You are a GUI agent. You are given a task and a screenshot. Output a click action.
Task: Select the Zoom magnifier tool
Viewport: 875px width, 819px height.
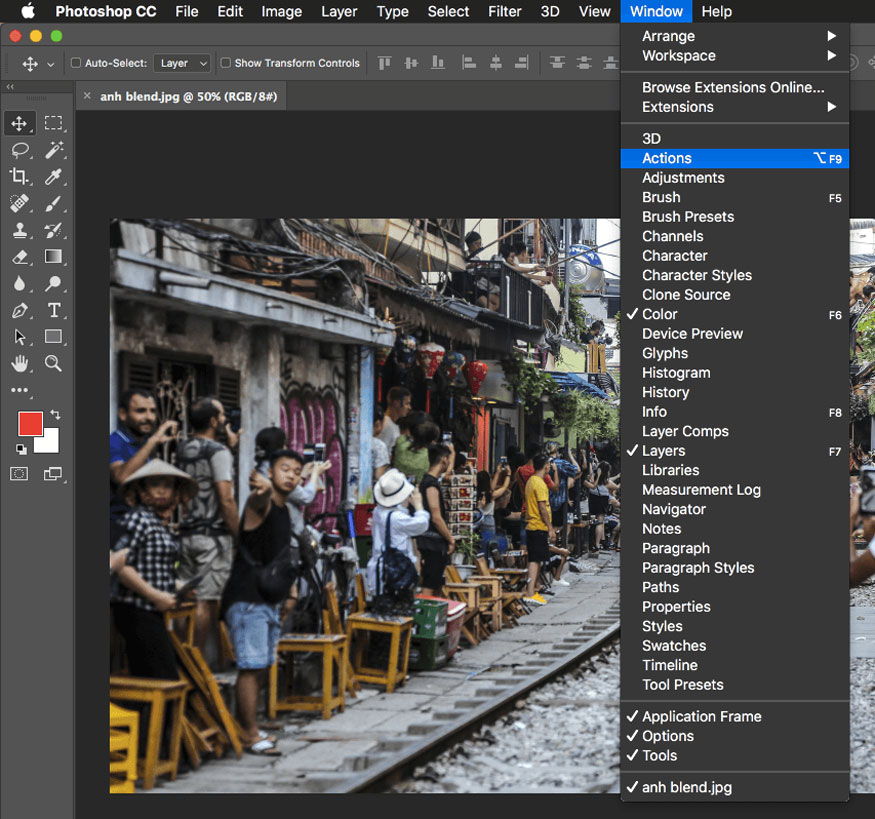[54, 364]
